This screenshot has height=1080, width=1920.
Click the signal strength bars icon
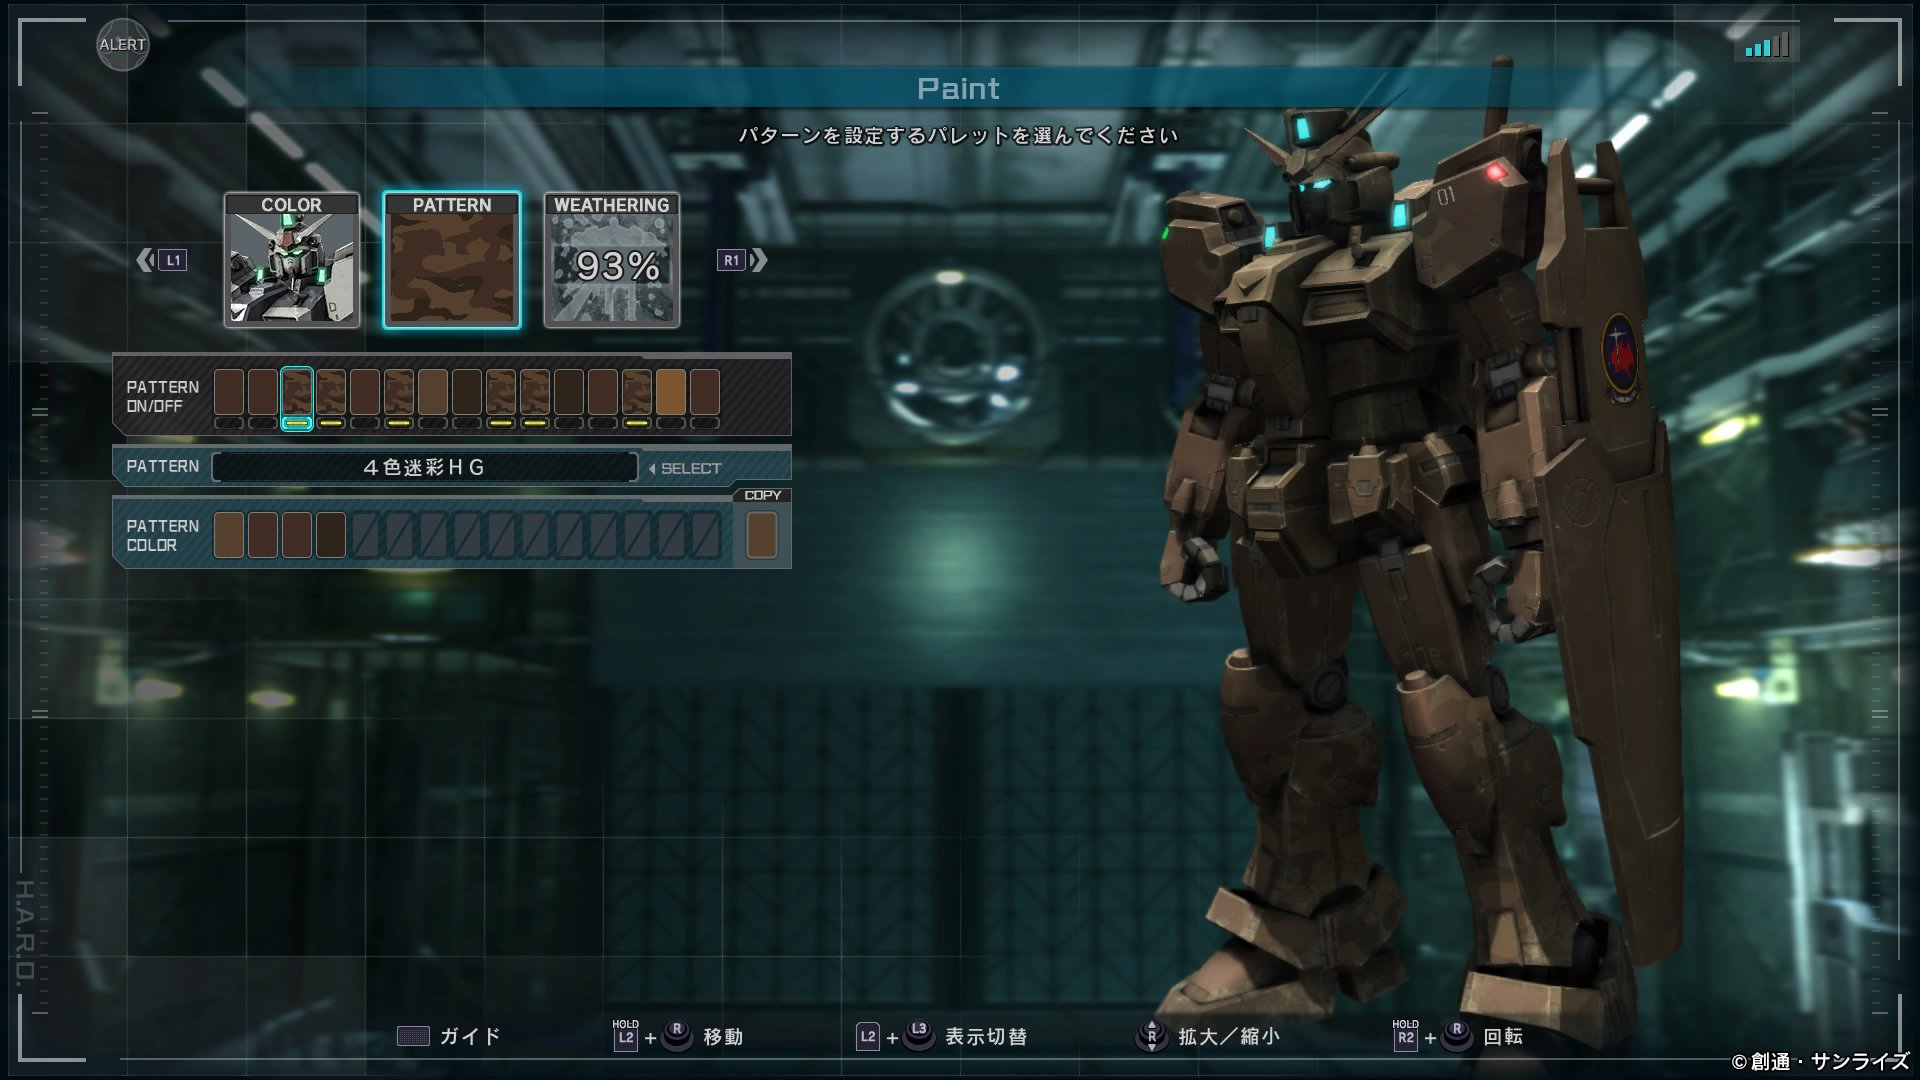[x=1767, y=45]
